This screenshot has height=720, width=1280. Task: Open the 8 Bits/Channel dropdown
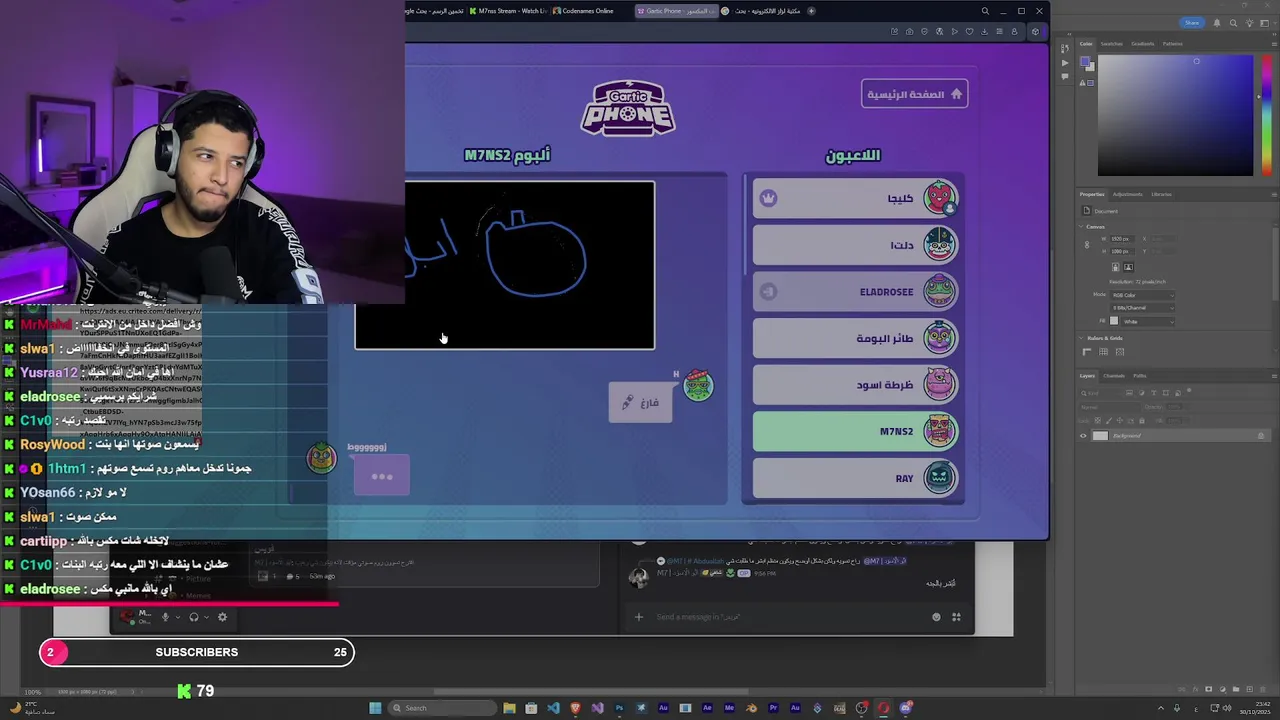coord(1142,308)
